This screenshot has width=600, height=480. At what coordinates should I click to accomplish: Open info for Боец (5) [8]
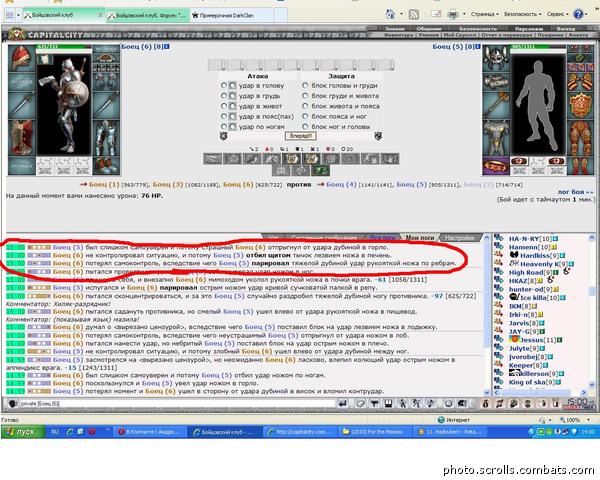click(x=478, y=47)
